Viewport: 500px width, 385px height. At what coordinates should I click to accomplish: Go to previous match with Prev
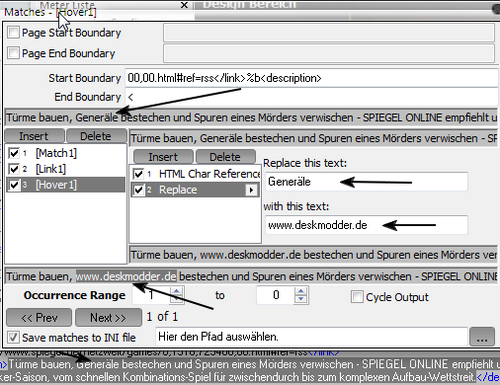tap(39, 318)
